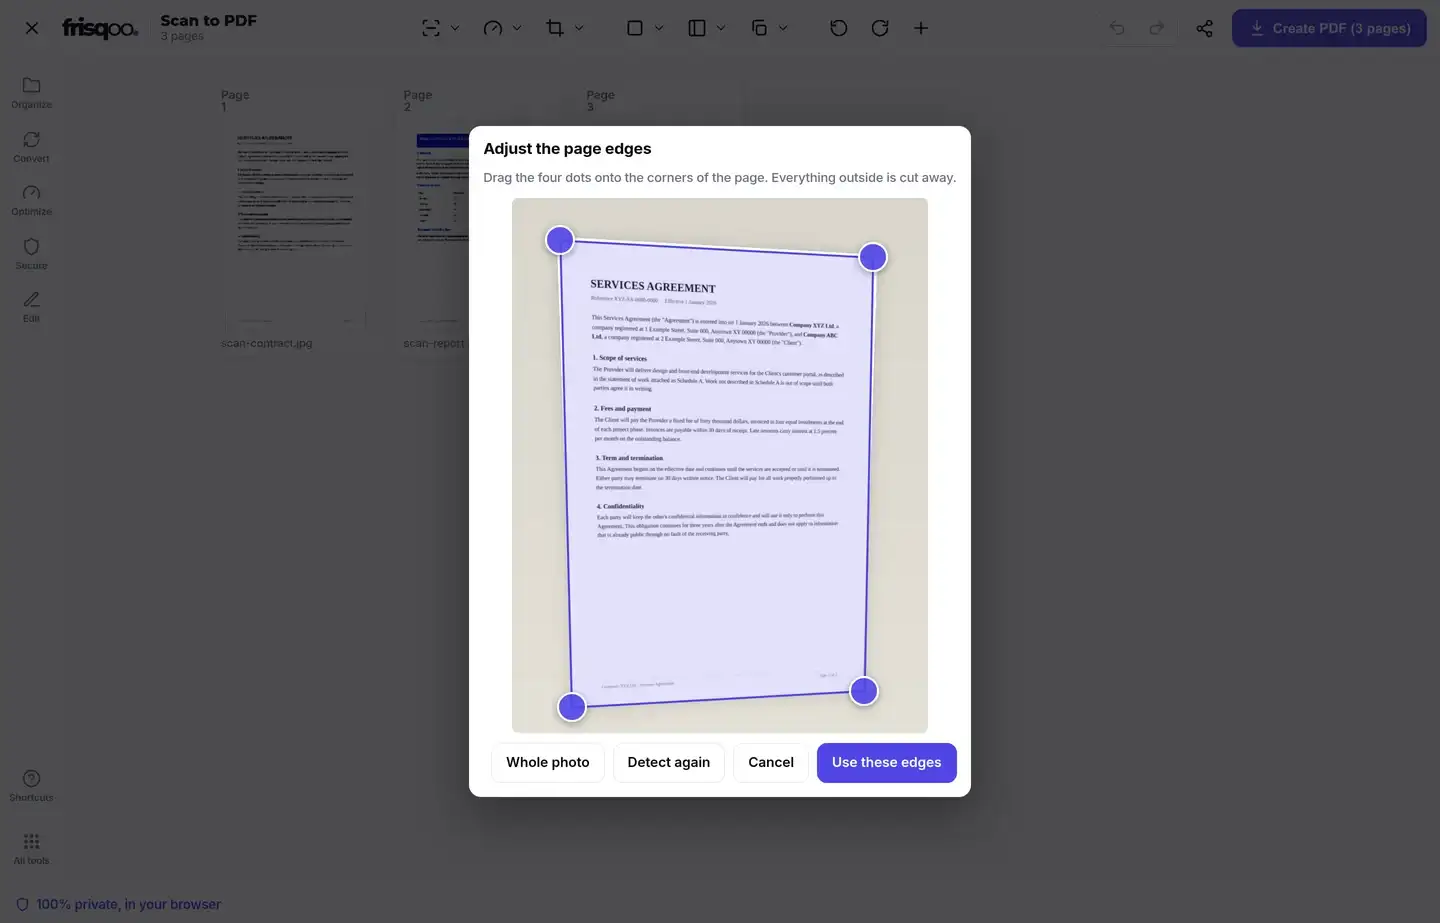Screen dimensions: 1440x923
Task: Expand the gauge icon dropdown arrow
Action: point(517,28)
